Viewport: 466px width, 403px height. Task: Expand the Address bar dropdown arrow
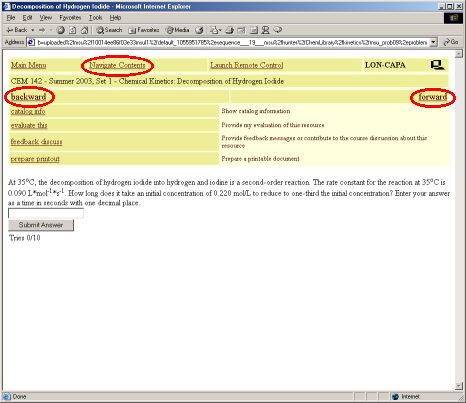[x=433, y=42]
